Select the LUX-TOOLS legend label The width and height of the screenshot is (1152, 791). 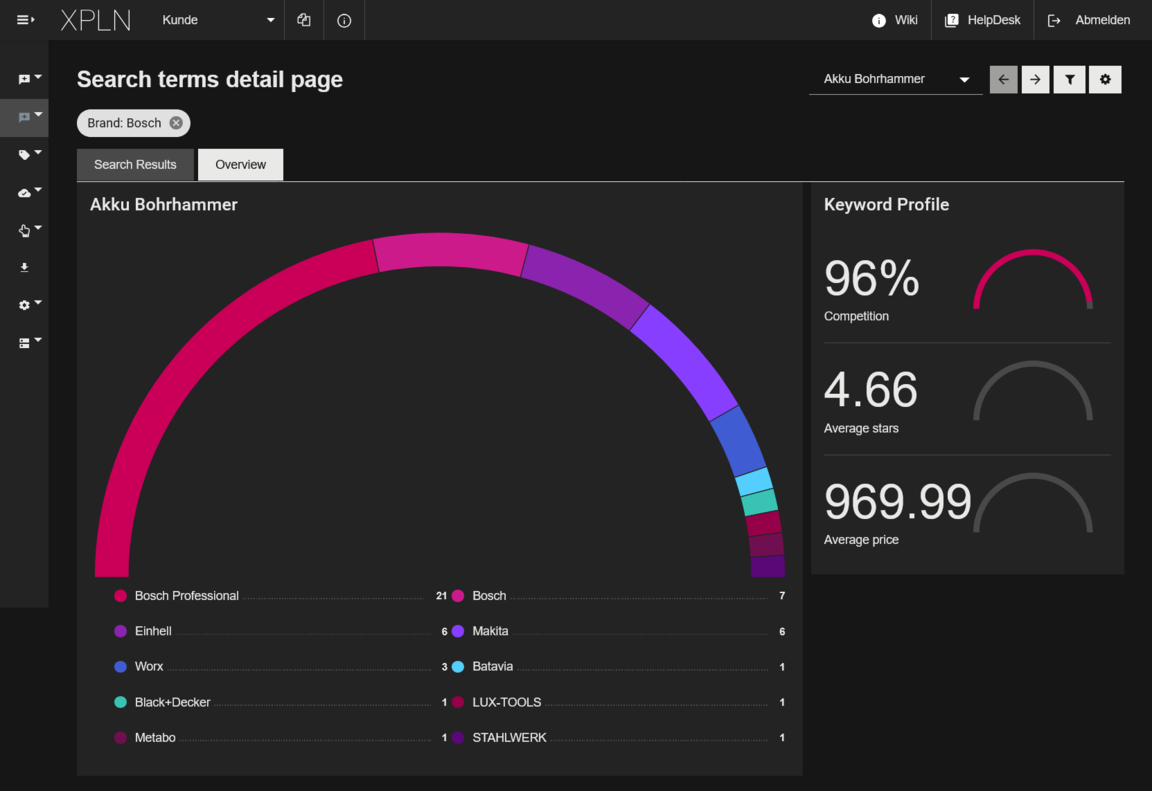click(507, 702)
